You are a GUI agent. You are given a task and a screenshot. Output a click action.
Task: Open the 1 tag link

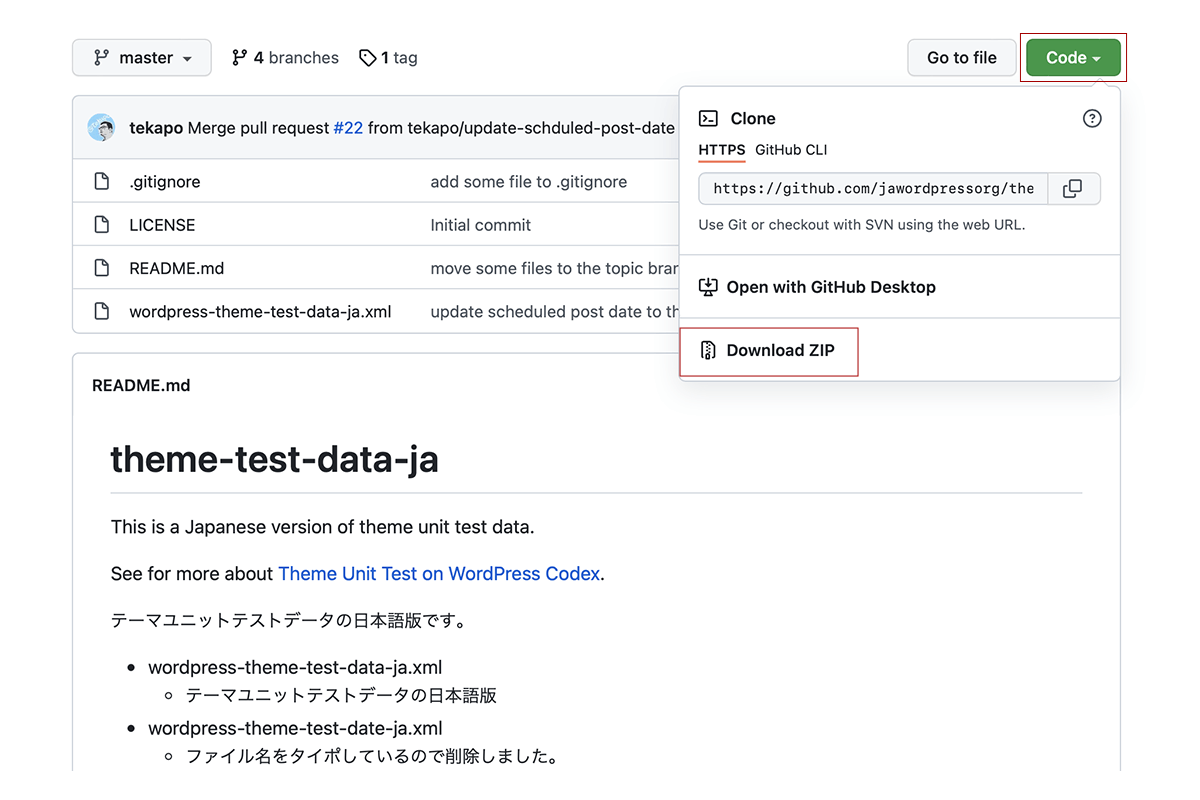pos(388,58)
